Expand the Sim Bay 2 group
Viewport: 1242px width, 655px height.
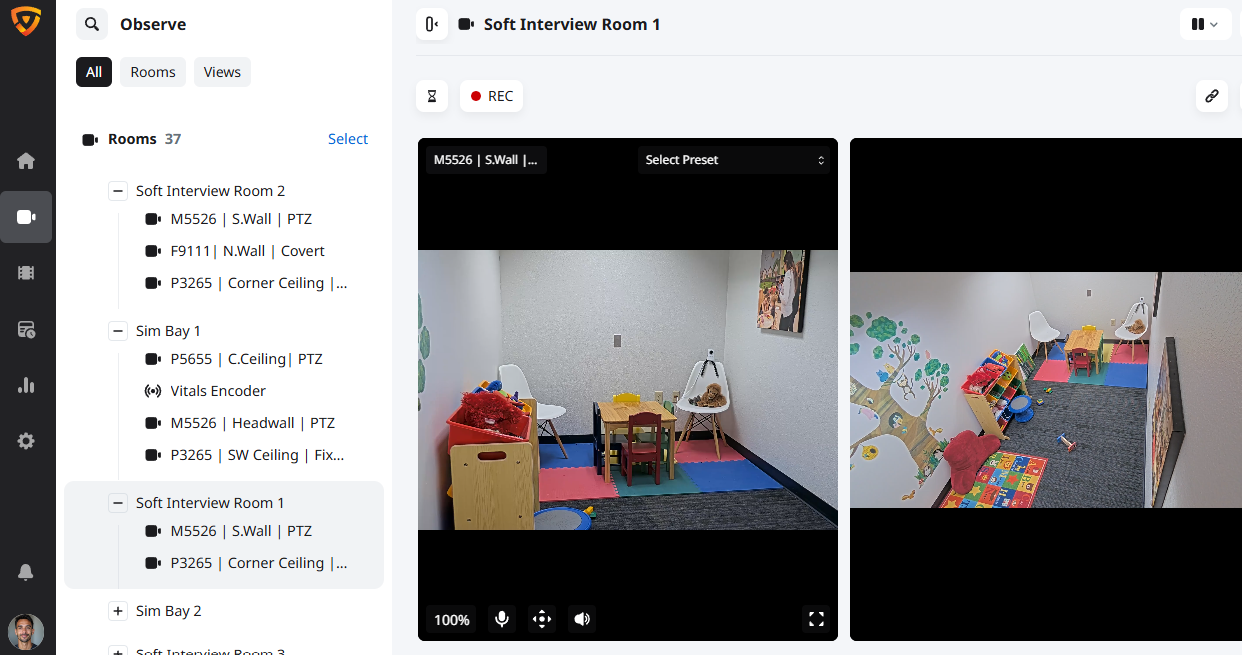118,611
